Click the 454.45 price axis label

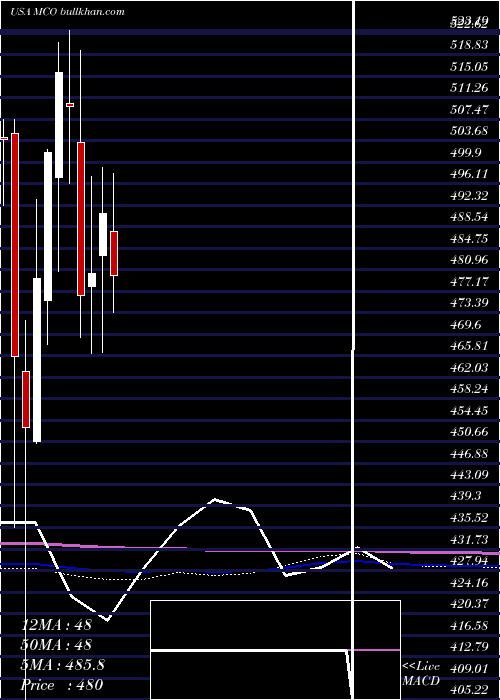[469, 411]
